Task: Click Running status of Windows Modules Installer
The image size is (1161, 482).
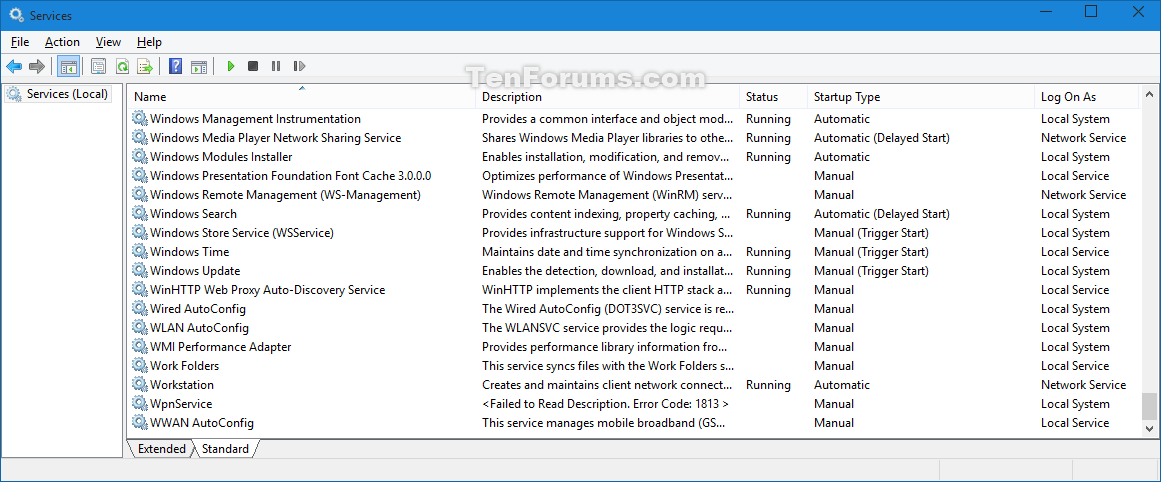Action: coord(768,157)
